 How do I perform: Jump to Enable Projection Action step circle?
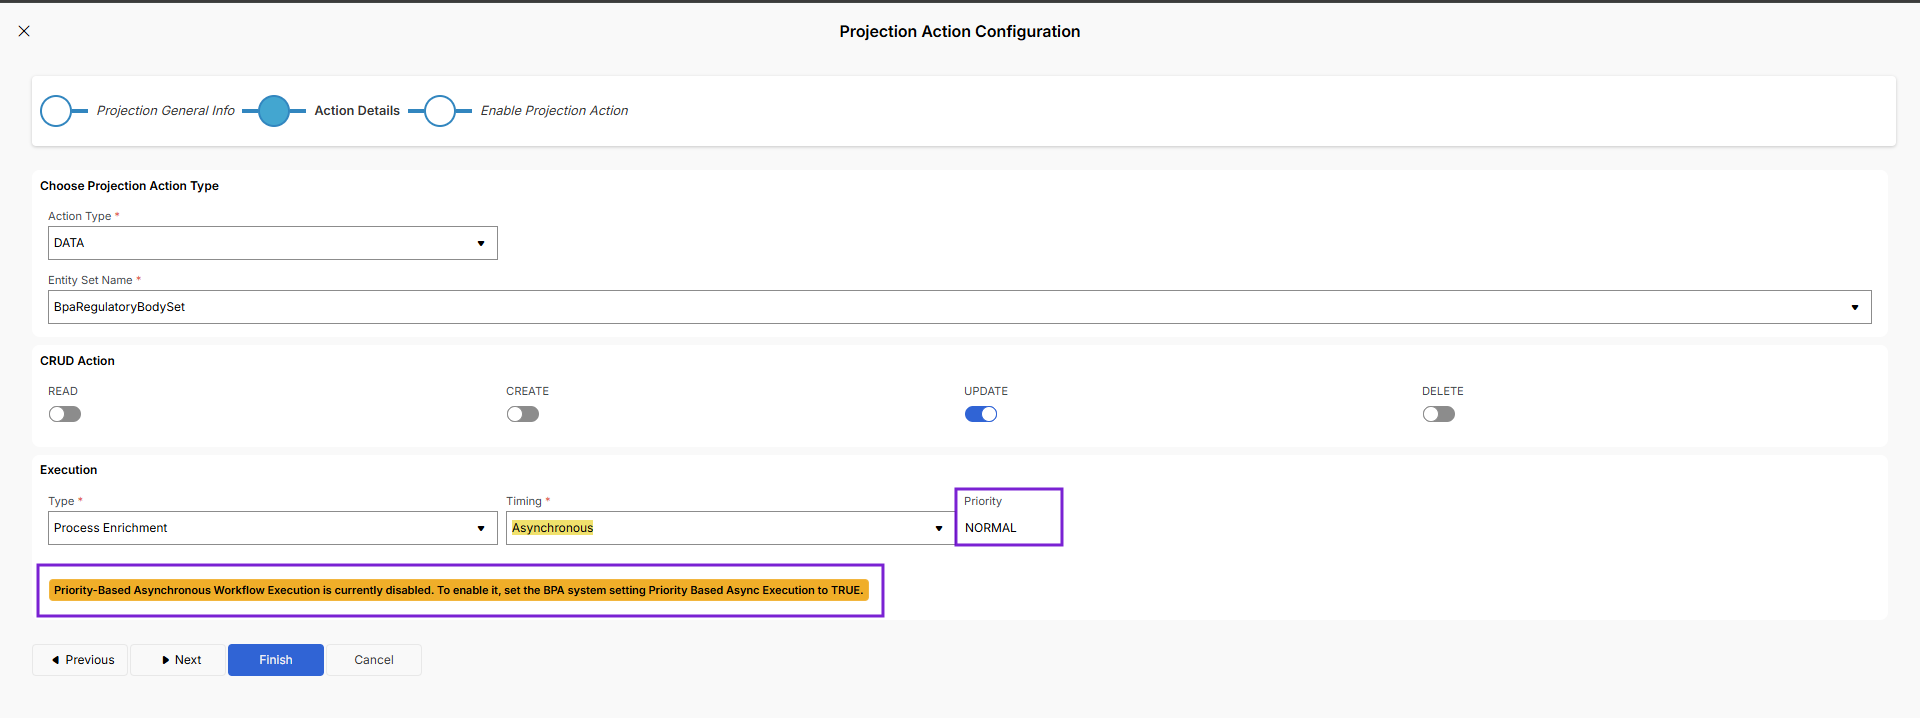(440, 111)
